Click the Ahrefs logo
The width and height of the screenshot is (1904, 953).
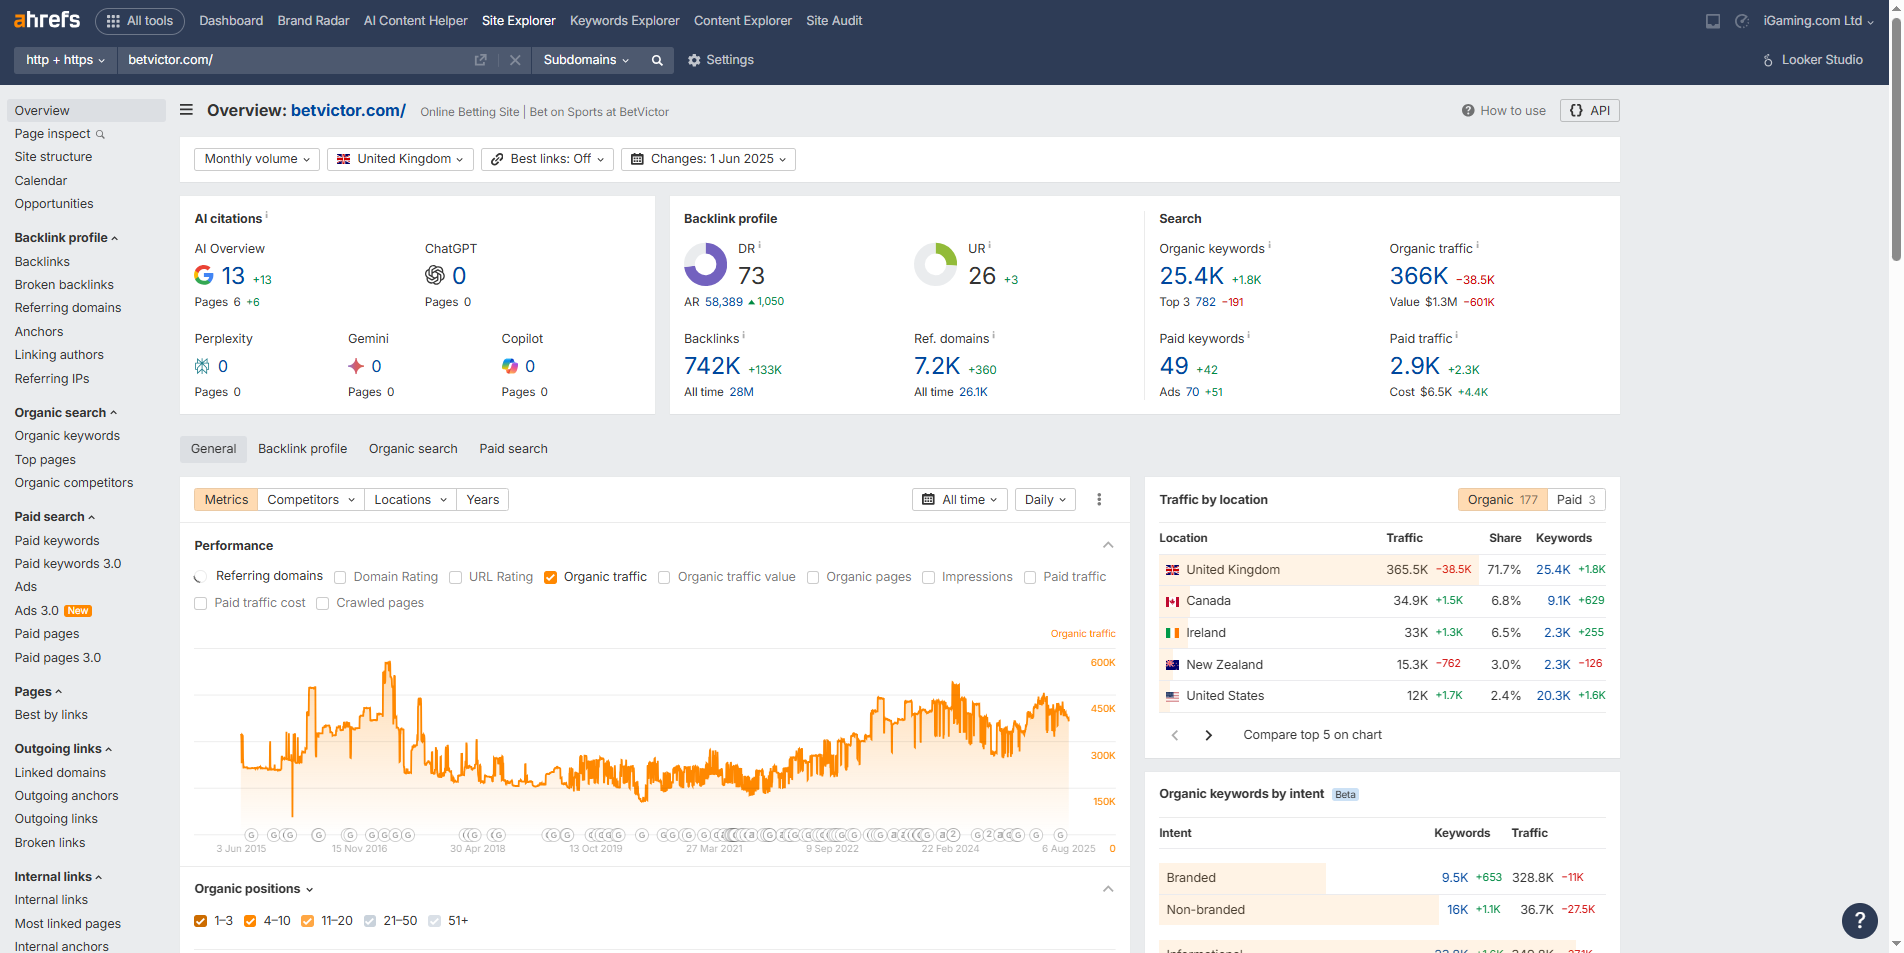(x=47, y=19)
